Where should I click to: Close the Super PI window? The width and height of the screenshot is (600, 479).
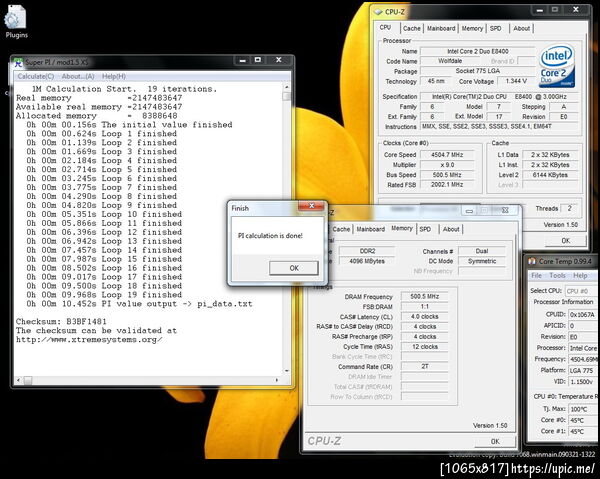click(279, 60)
